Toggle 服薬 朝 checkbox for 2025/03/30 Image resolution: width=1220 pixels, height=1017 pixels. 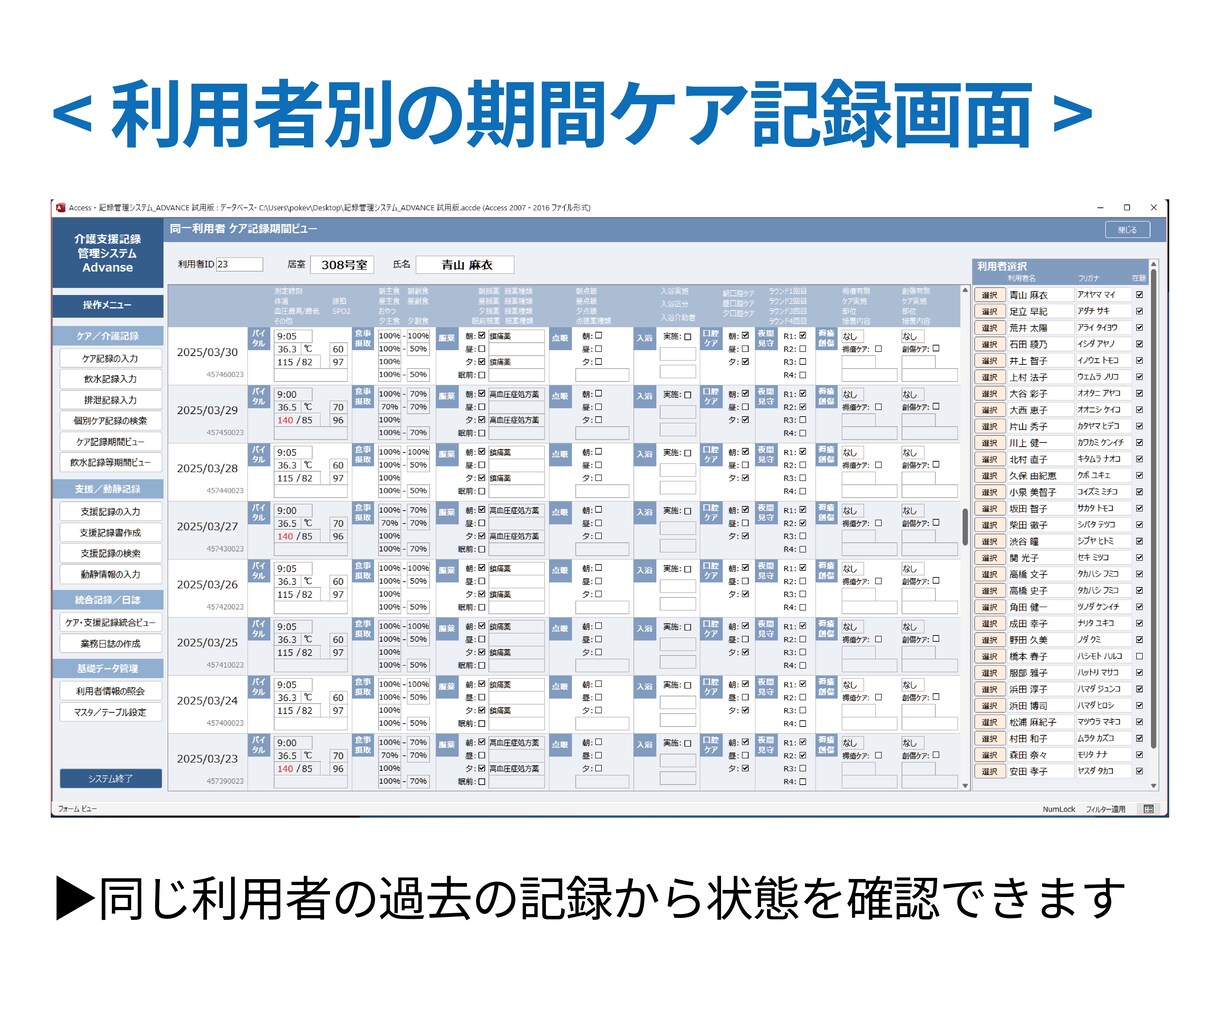tap(482, 336)
